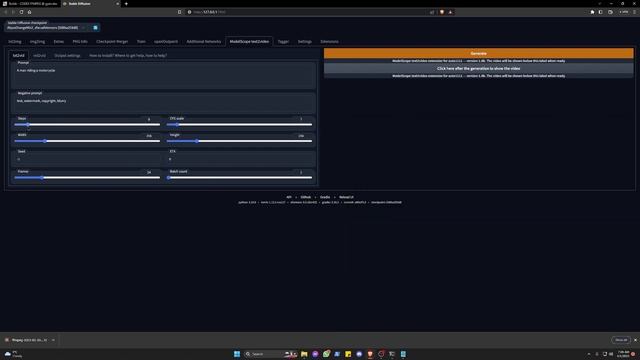Select the vid2vid sub-tab
The height and width of the screenshot is (360, 640).
pos(40,56)
